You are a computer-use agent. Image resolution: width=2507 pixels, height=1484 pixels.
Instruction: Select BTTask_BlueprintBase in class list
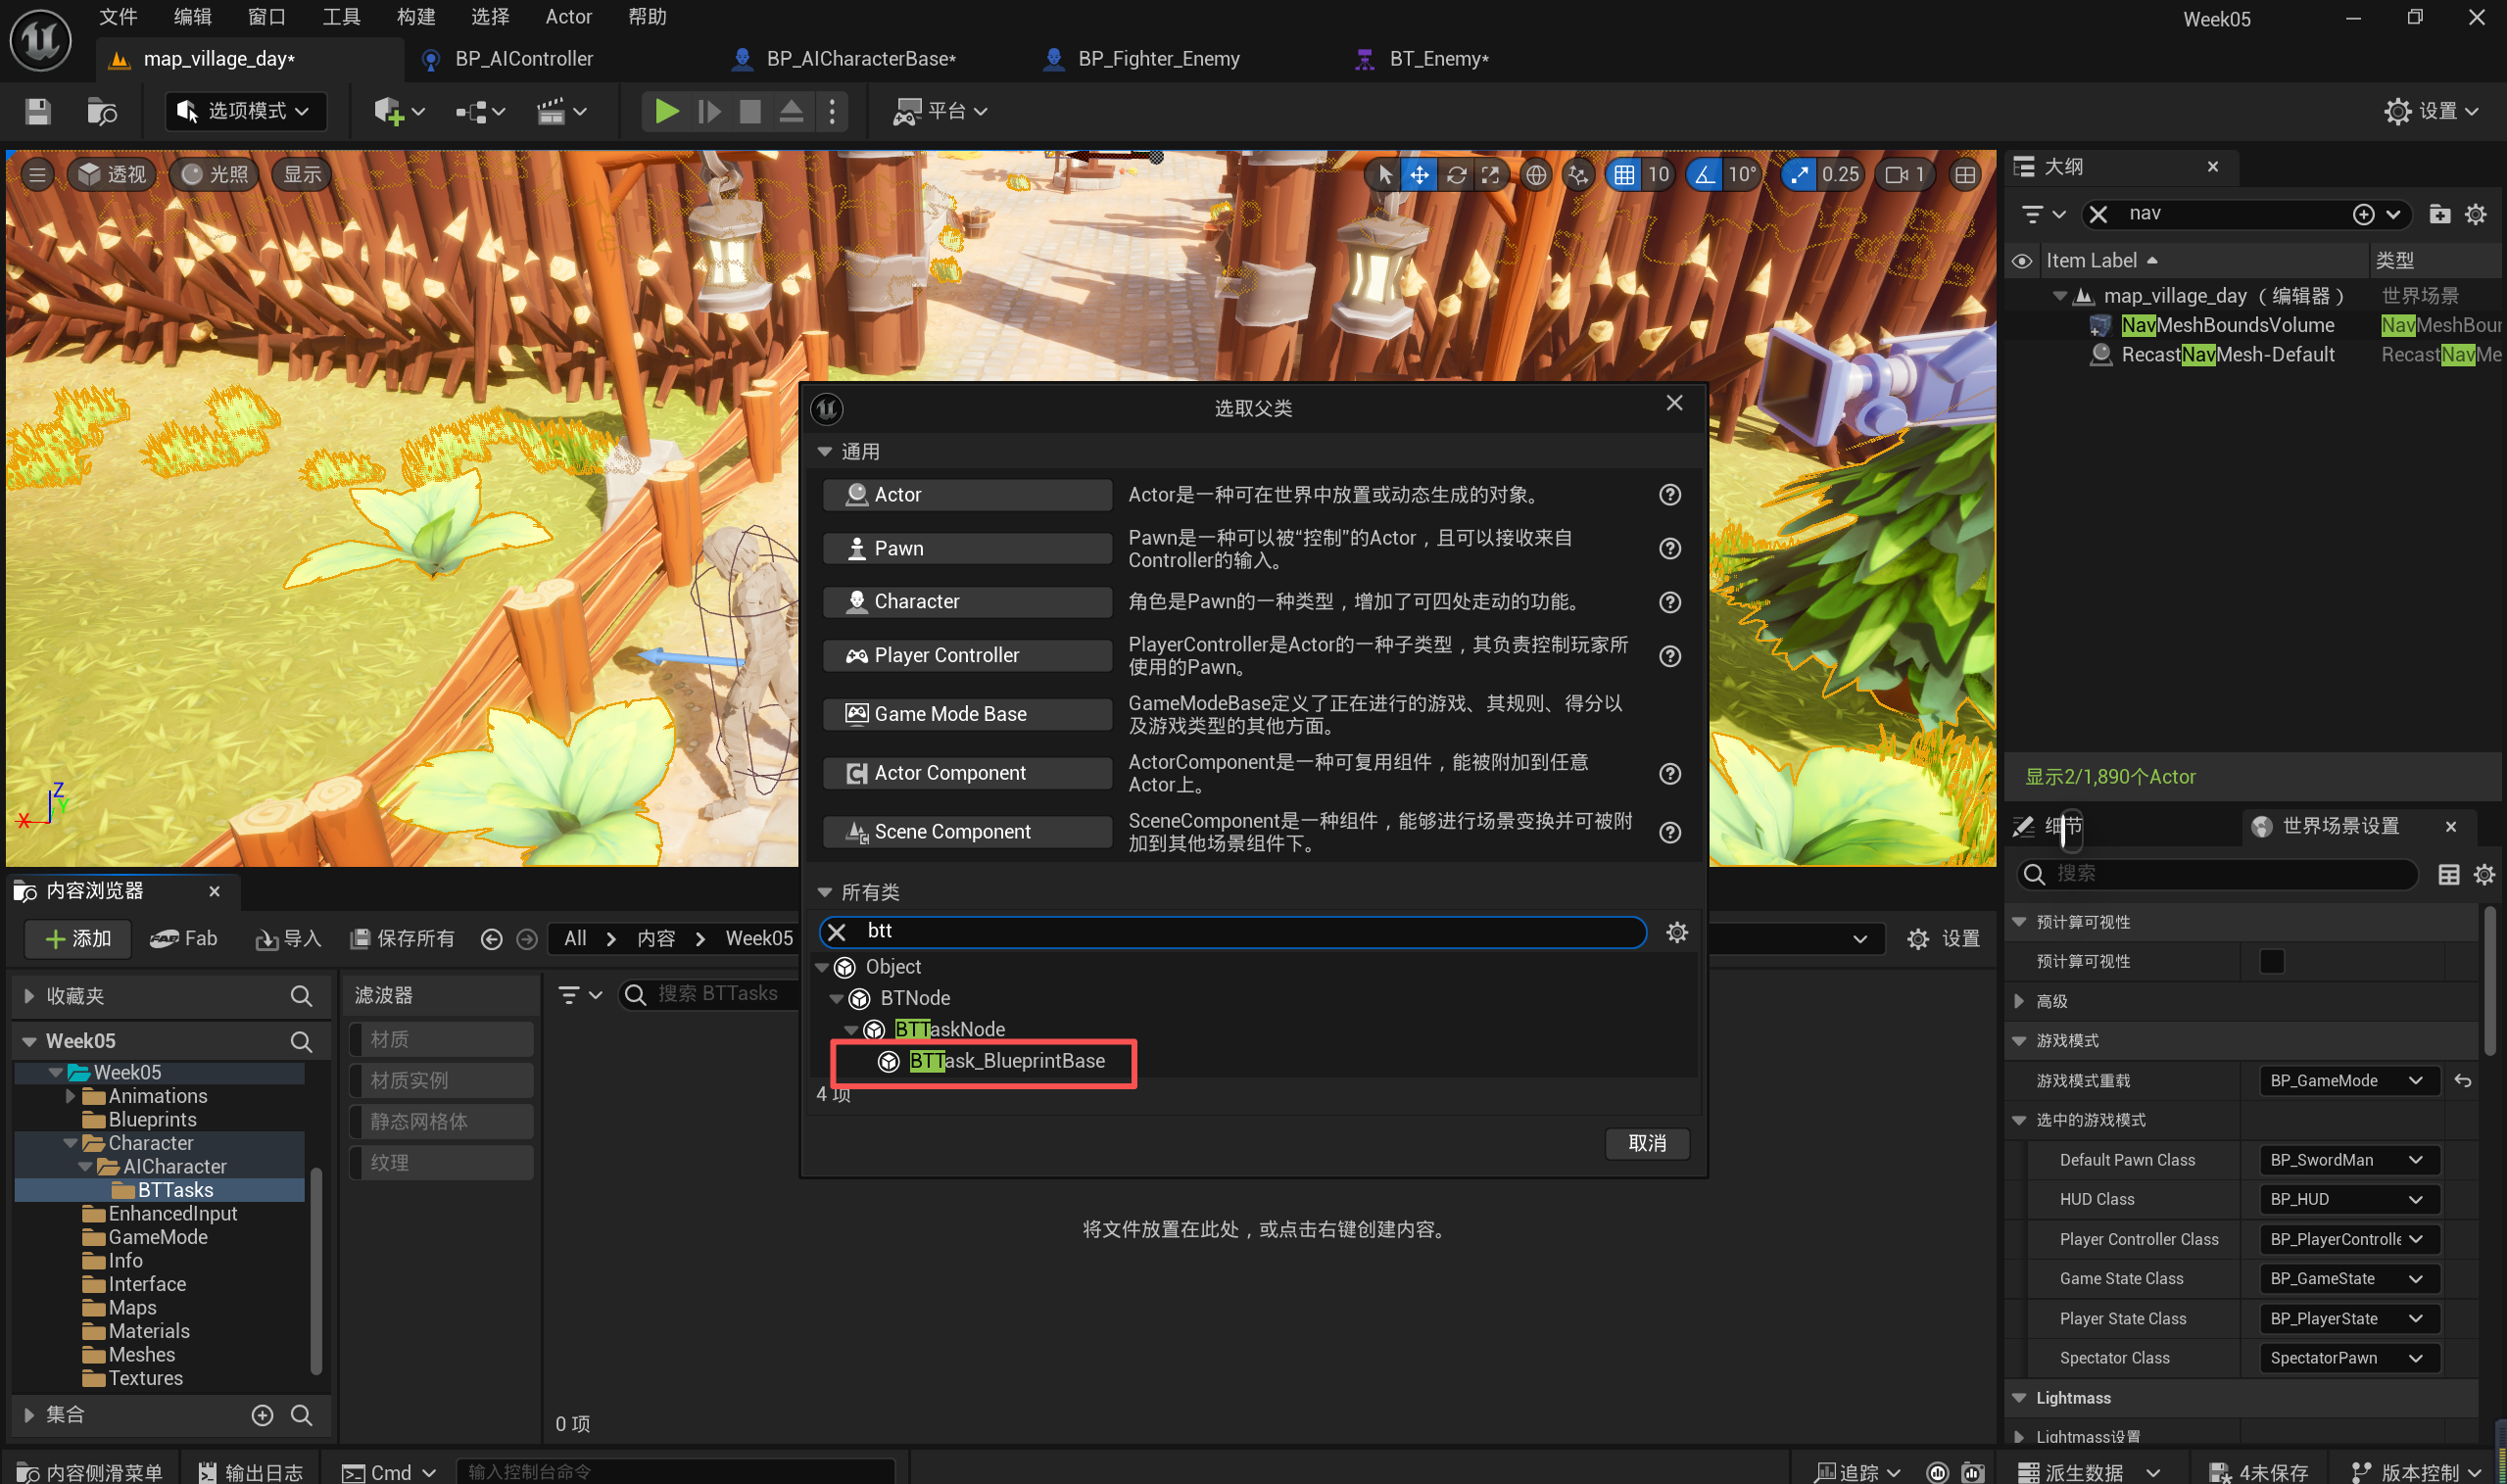[x=1005, y=1061]
